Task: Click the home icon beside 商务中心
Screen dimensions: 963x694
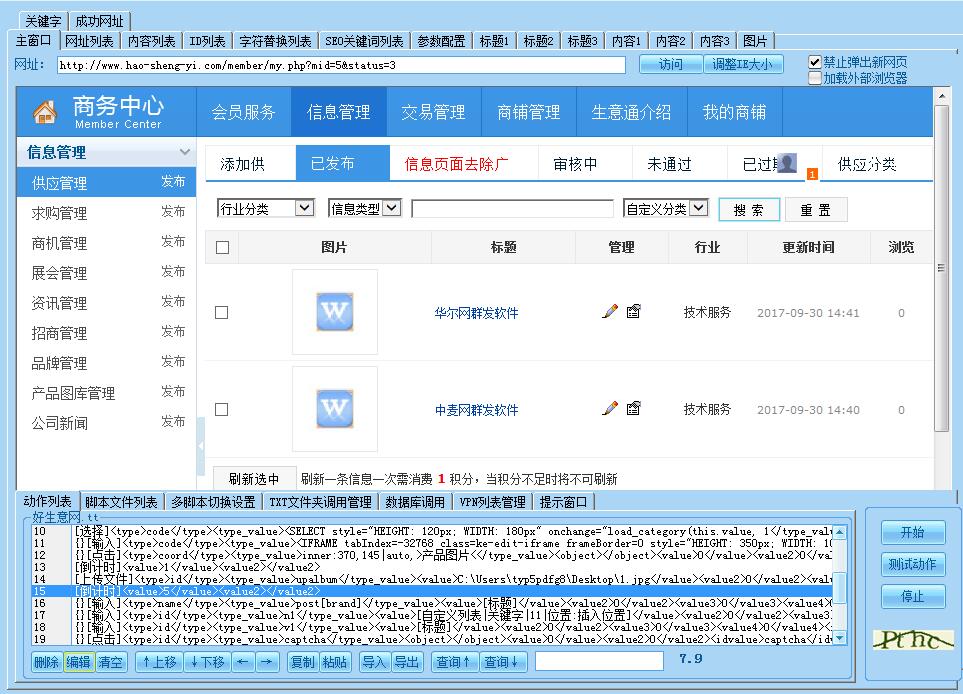Action: (44, 112)
